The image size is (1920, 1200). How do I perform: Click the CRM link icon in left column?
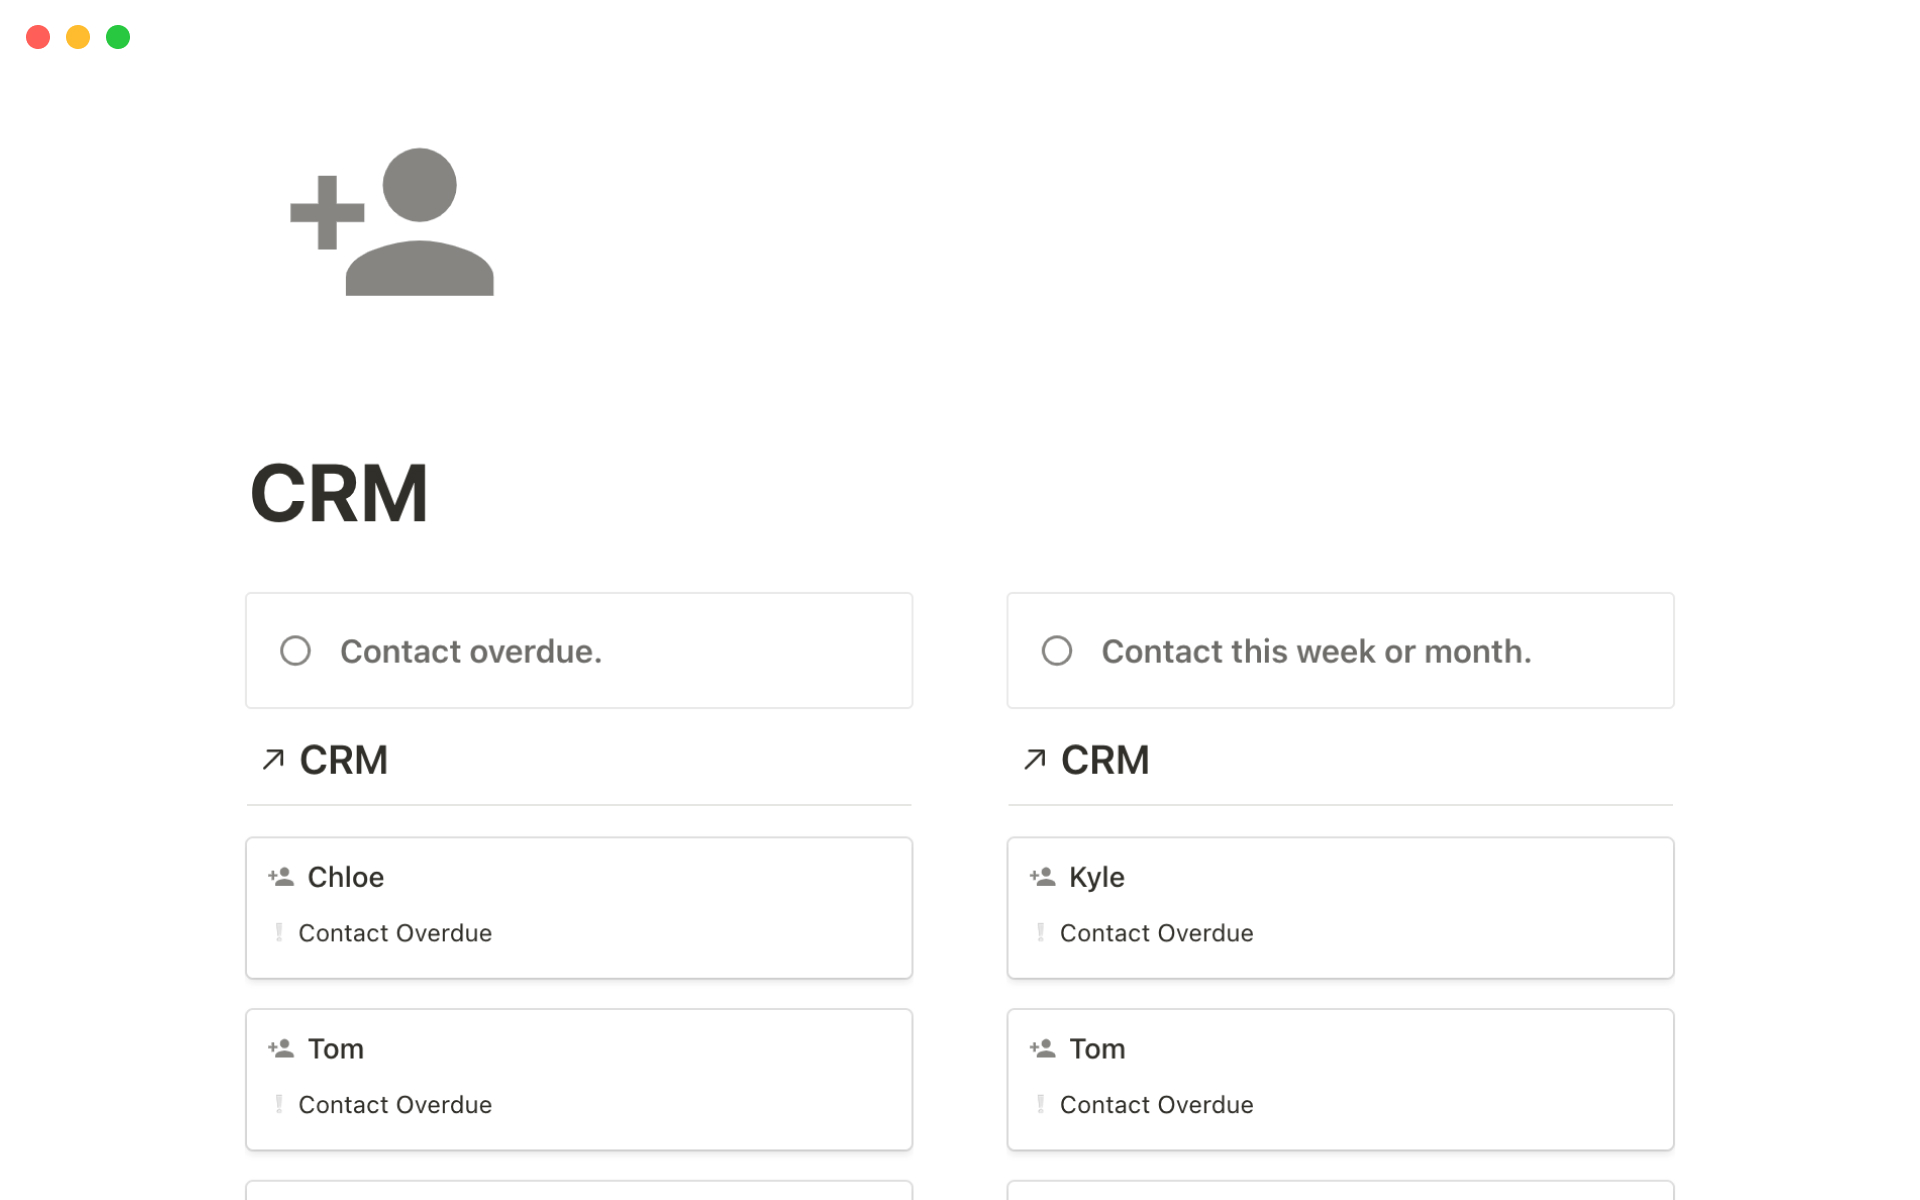(272, 760)
